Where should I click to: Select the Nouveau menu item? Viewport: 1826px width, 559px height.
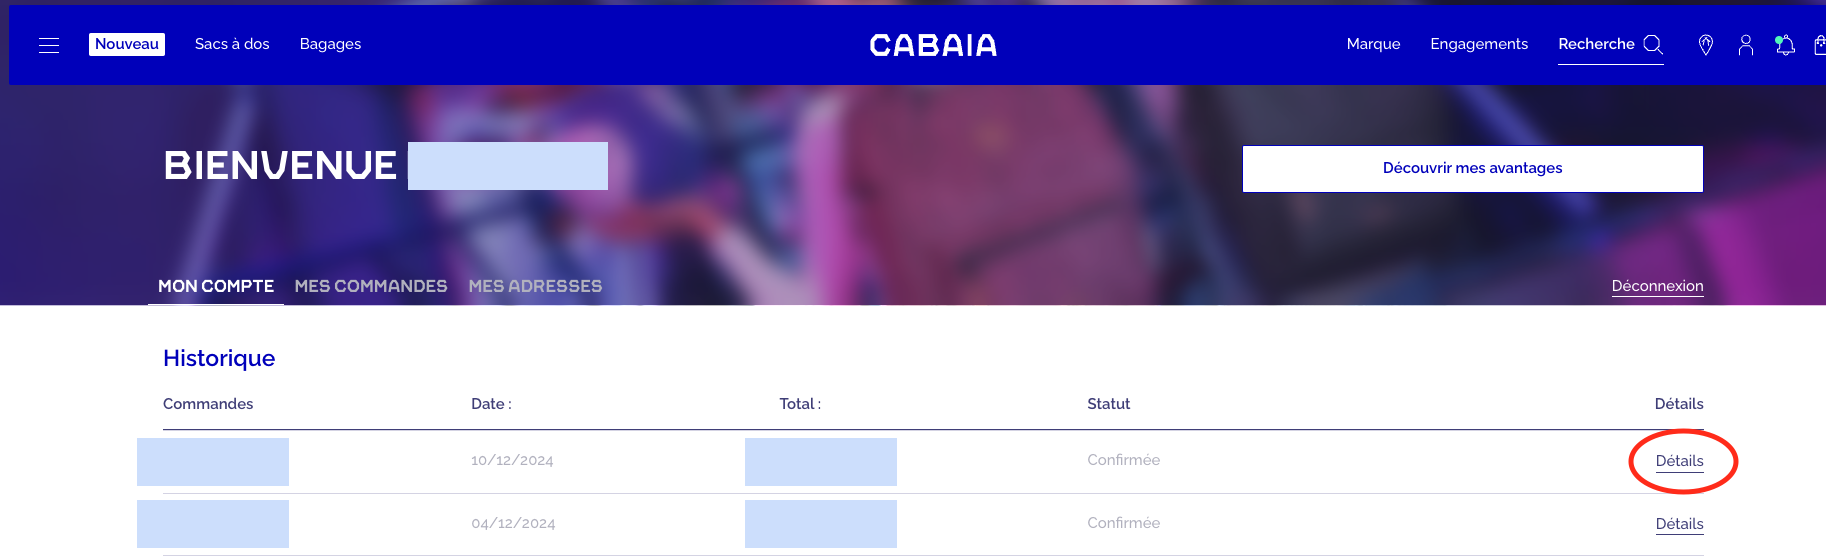click(x=127, y=44)
